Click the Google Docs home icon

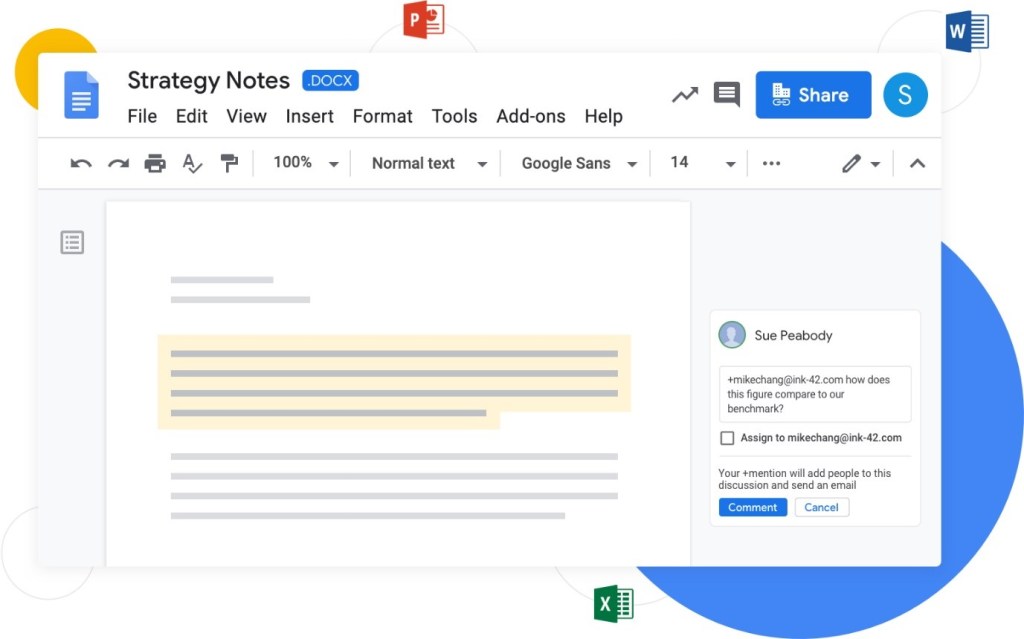(81, 95)
